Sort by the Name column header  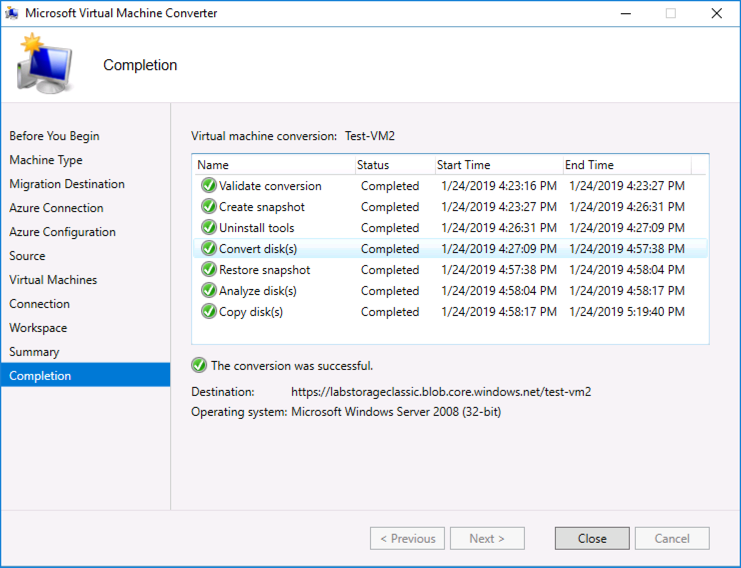coord(274,165)
